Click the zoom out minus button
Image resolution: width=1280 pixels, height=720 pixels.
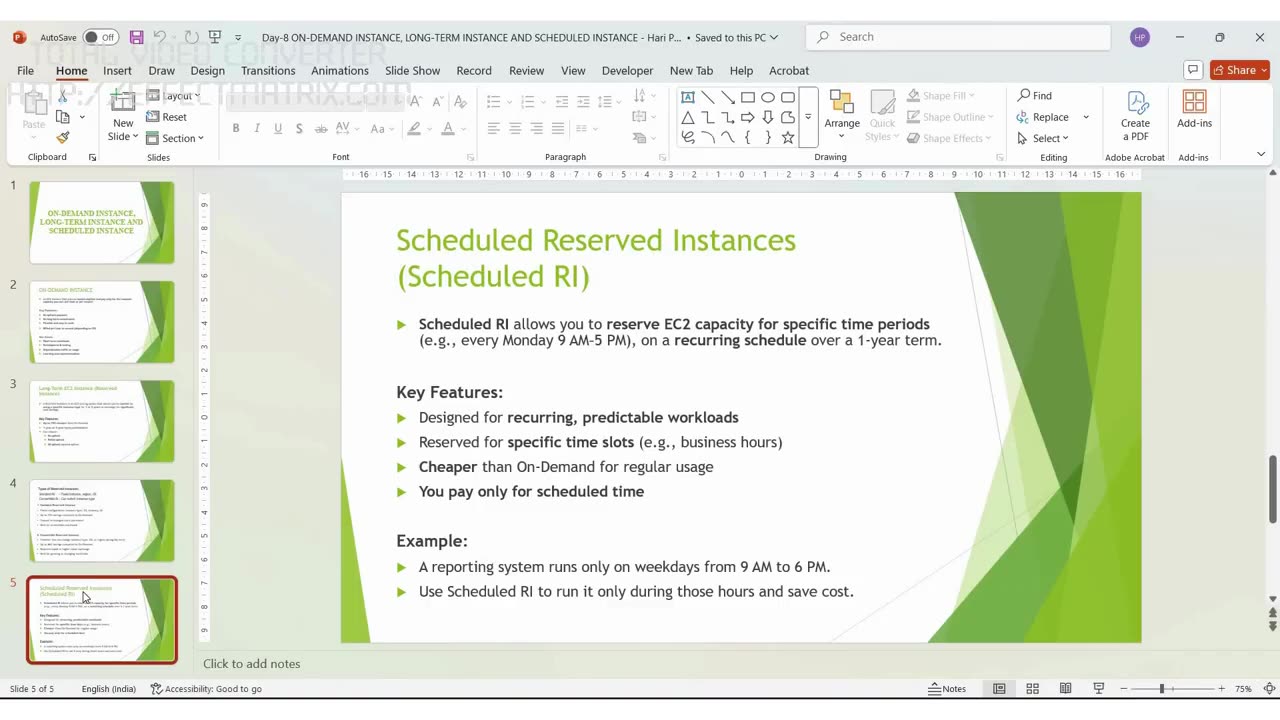[x=1124, y=688]
